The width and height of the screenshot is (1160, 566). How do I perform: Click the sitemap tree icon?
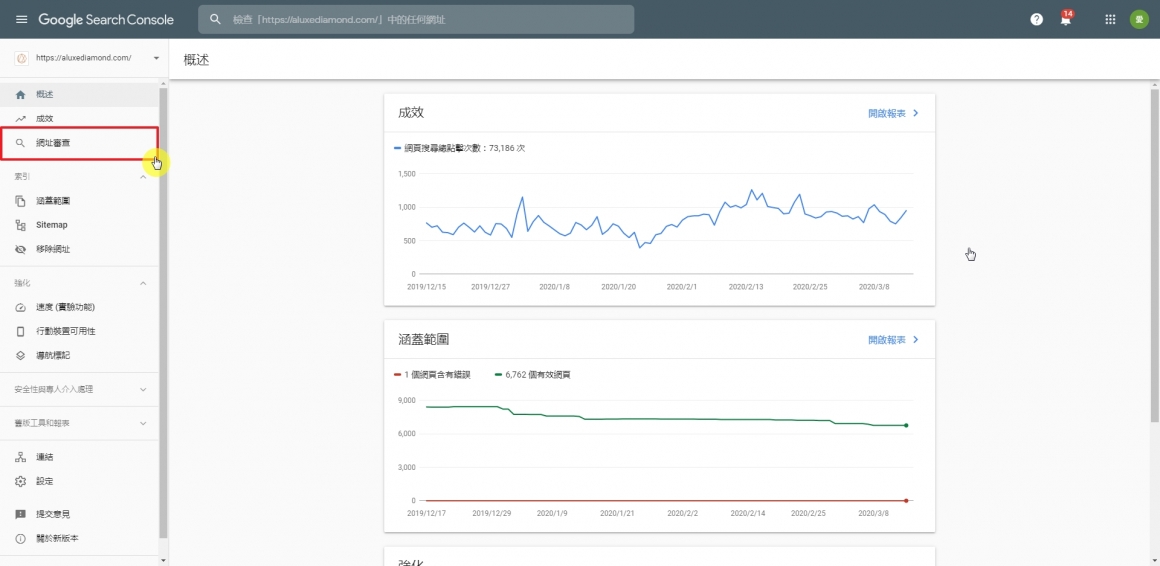(x=21, y=225)
